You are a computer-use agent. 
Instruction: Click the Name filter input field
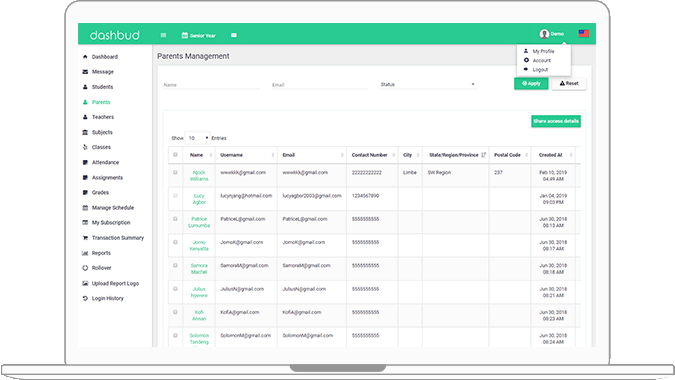pos(211,85)
